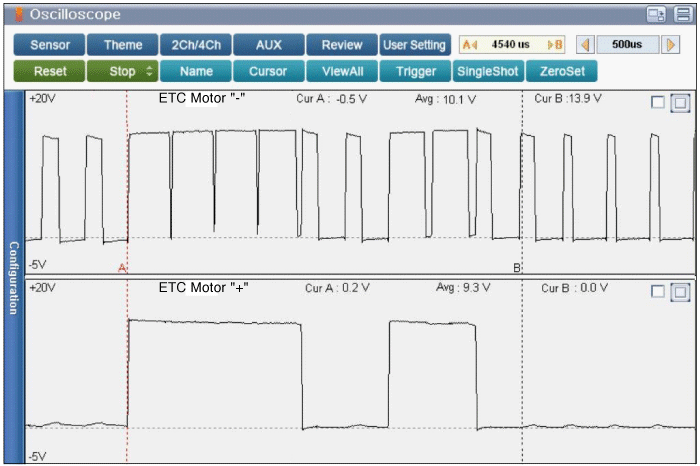Click small square icon on ETC Motor "+" channel
This screenshot has height=466, width=700.
(x=658, y=292)
